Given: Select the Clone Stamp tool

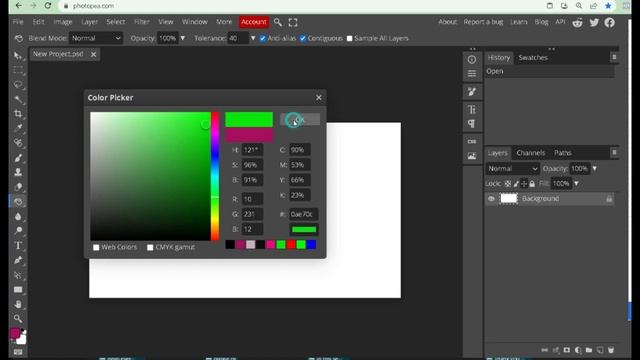Looking at the screenshot, I should 18,172.
